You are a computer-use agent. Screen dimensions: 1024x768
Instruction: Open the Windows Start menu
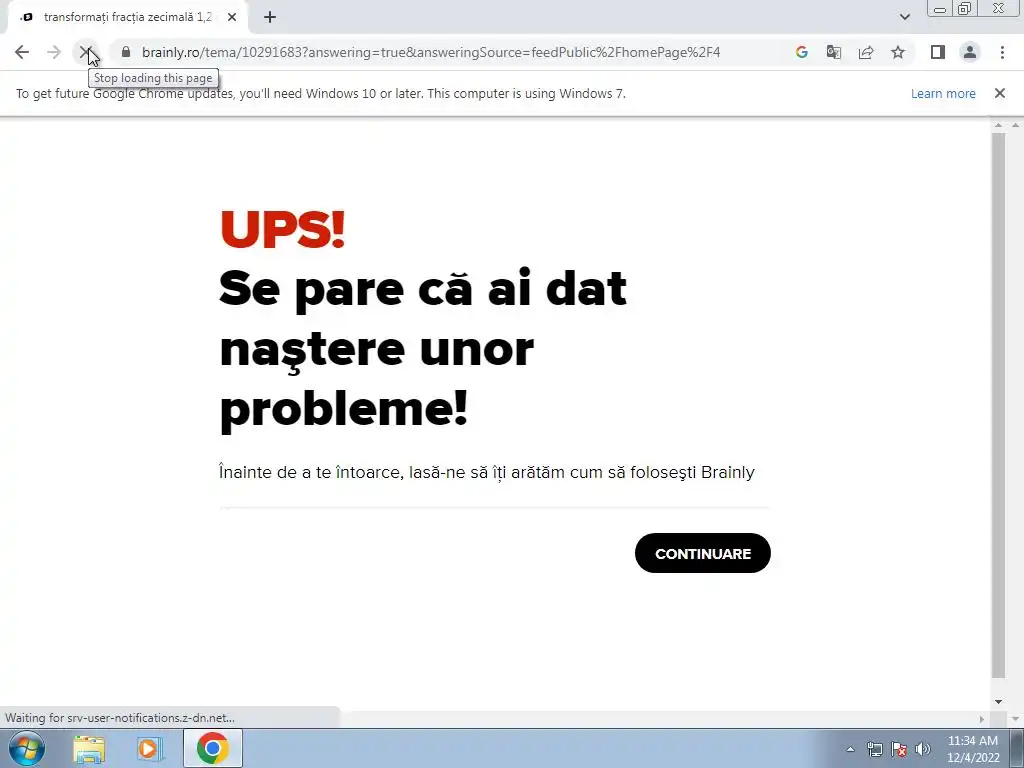point(27,748)
